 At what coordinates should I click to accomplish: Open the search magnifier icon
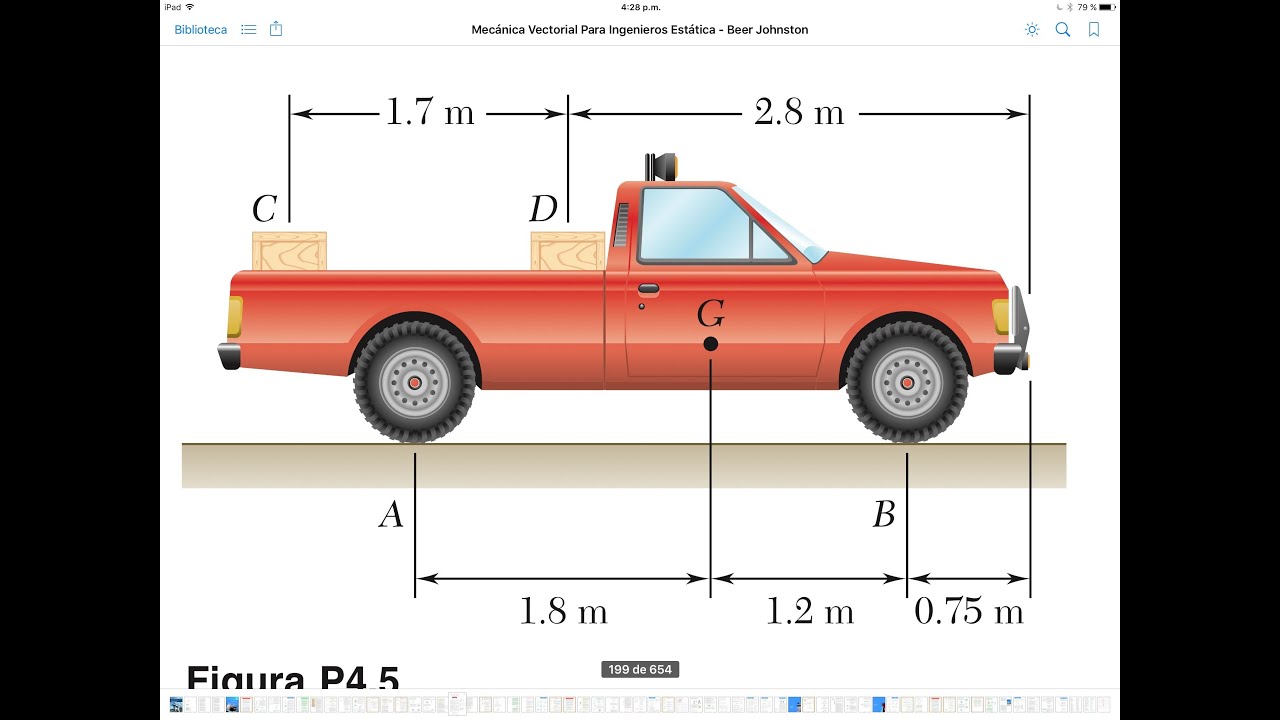click(x=1063, y=30)
